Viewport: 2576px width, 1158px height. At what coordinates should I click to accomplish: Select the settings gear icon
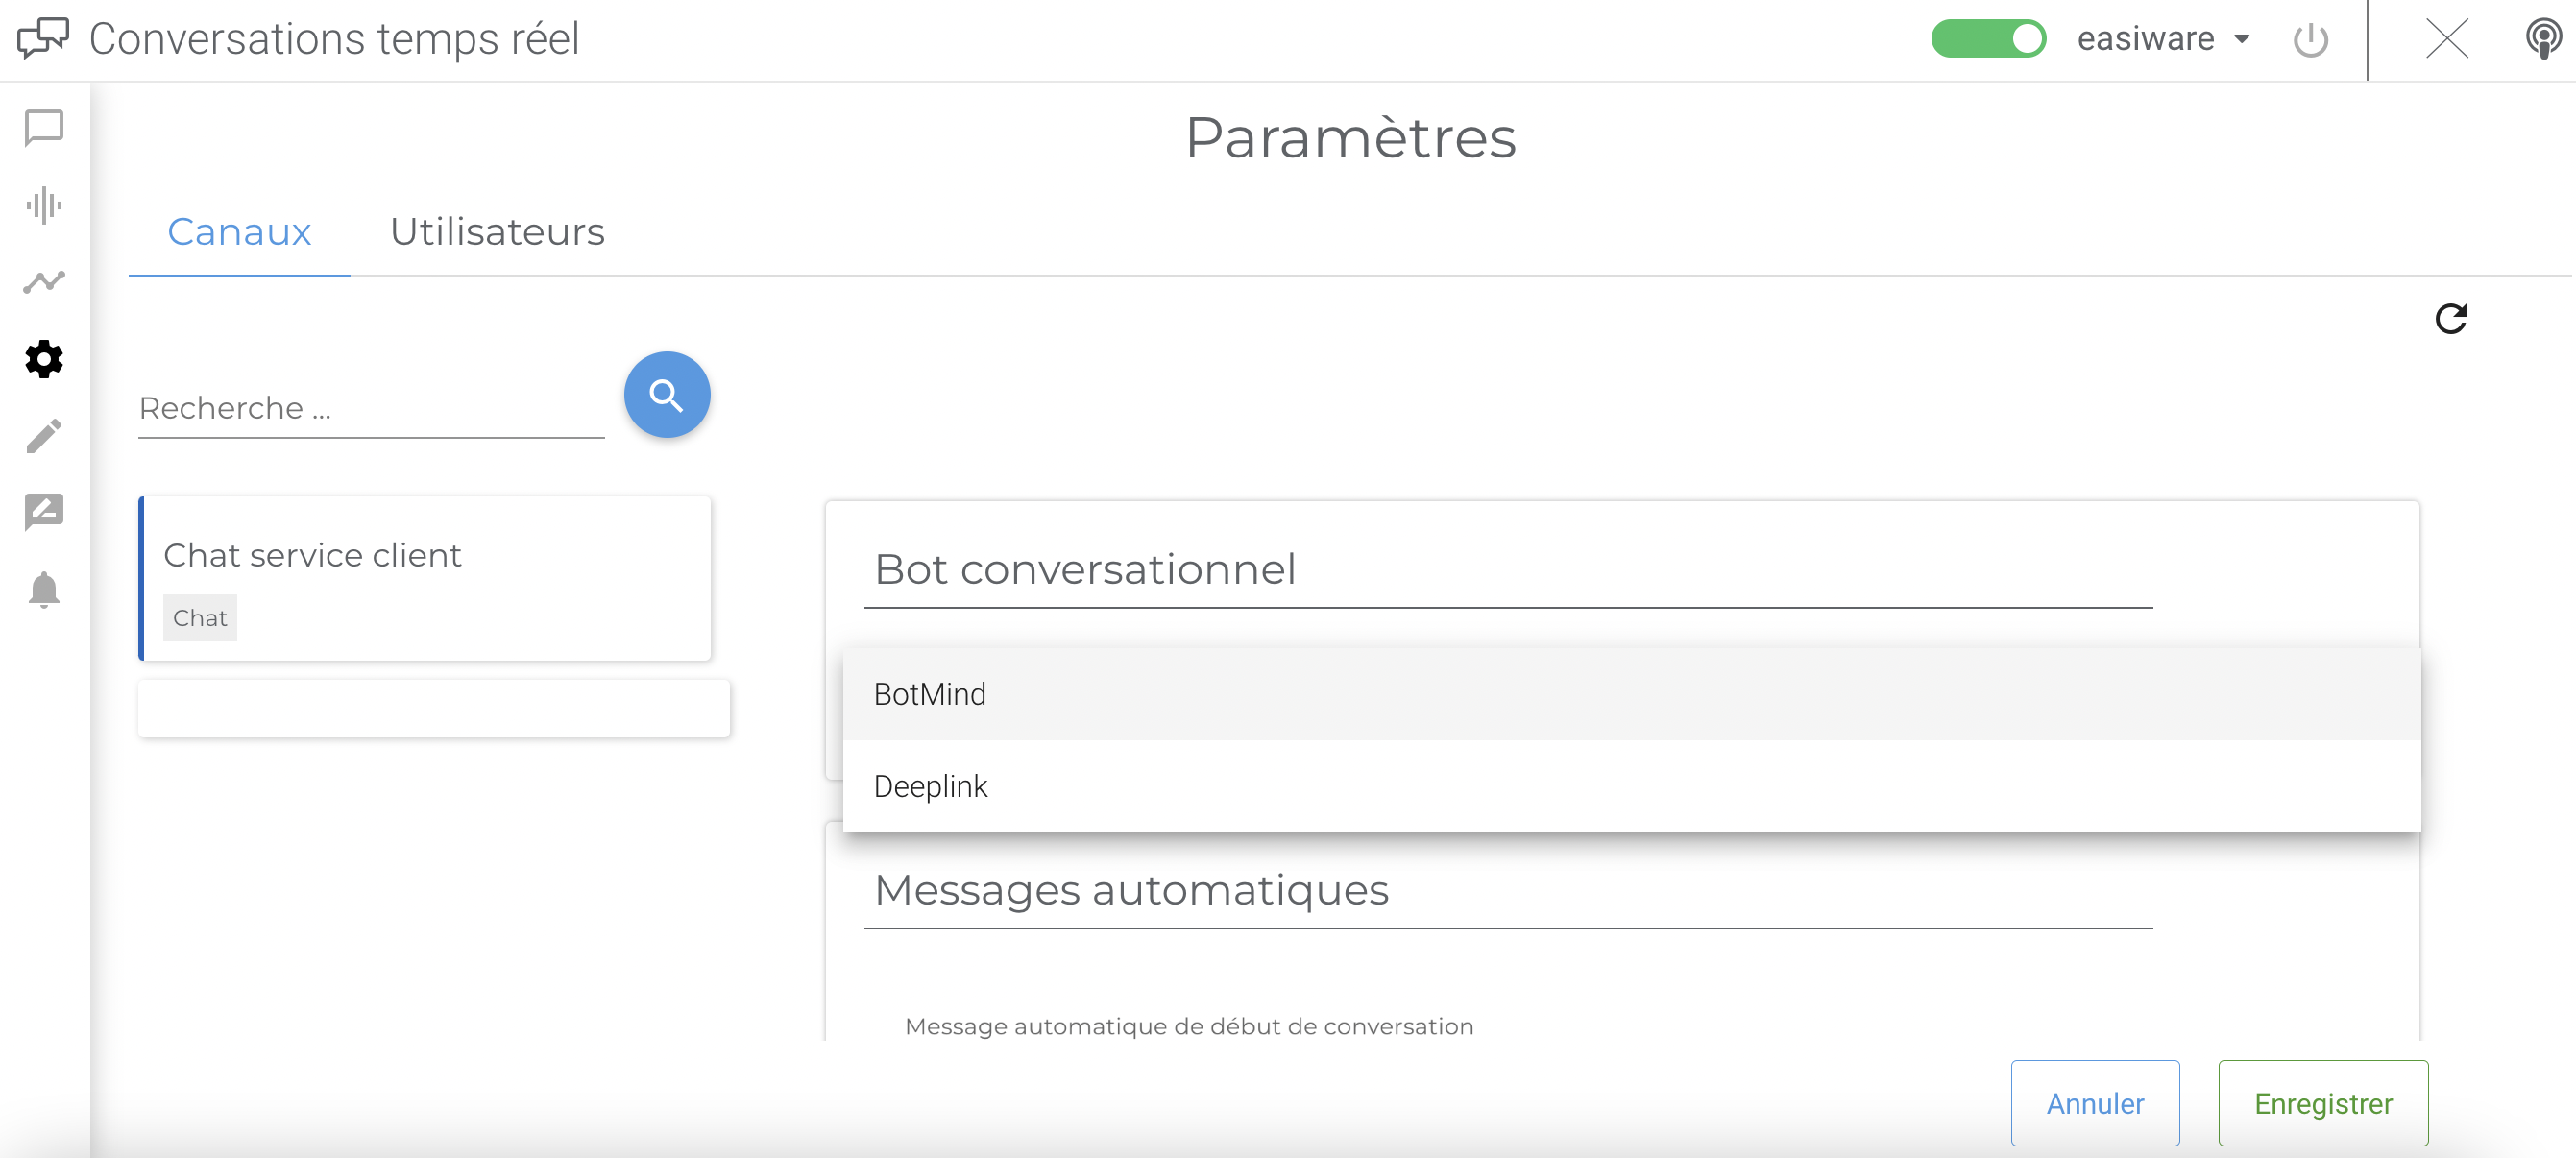44,359
